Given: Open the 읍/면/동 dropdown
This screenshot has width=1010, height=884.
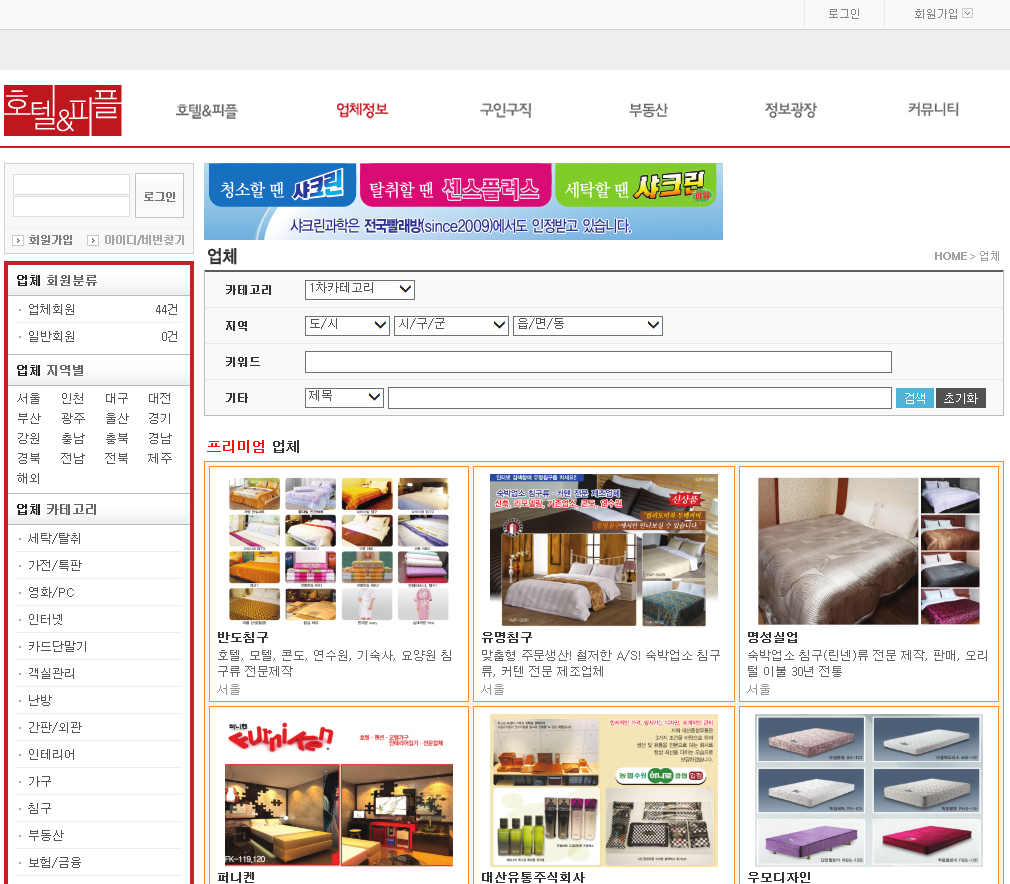Looking at the screenshot, I should click(x=587, y=325).
